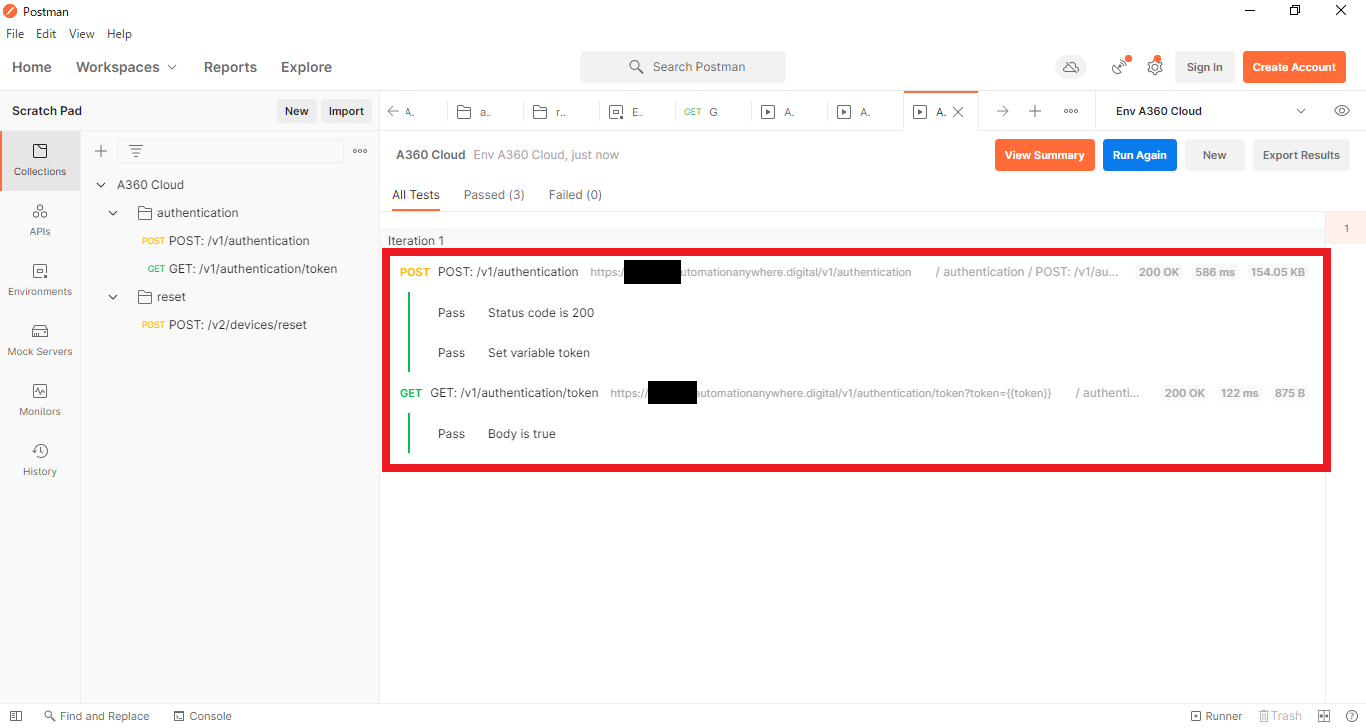Click the GET: /v1/authentication/token result row

tap(853, 393)
